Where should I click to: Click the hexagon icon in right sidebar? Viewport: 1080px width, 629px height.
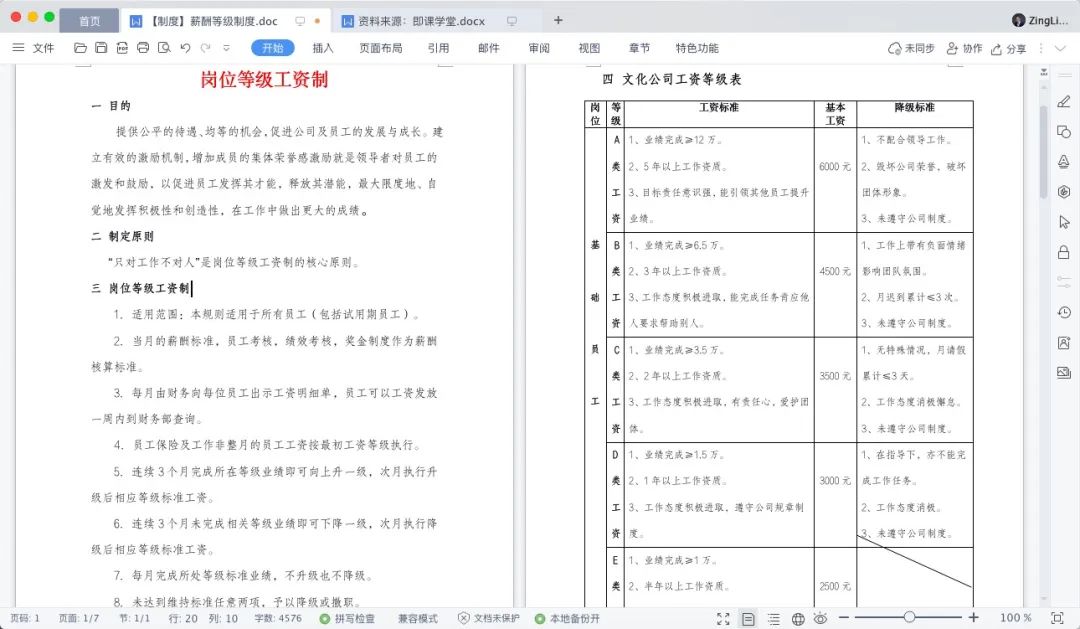tap(1064, 192)
